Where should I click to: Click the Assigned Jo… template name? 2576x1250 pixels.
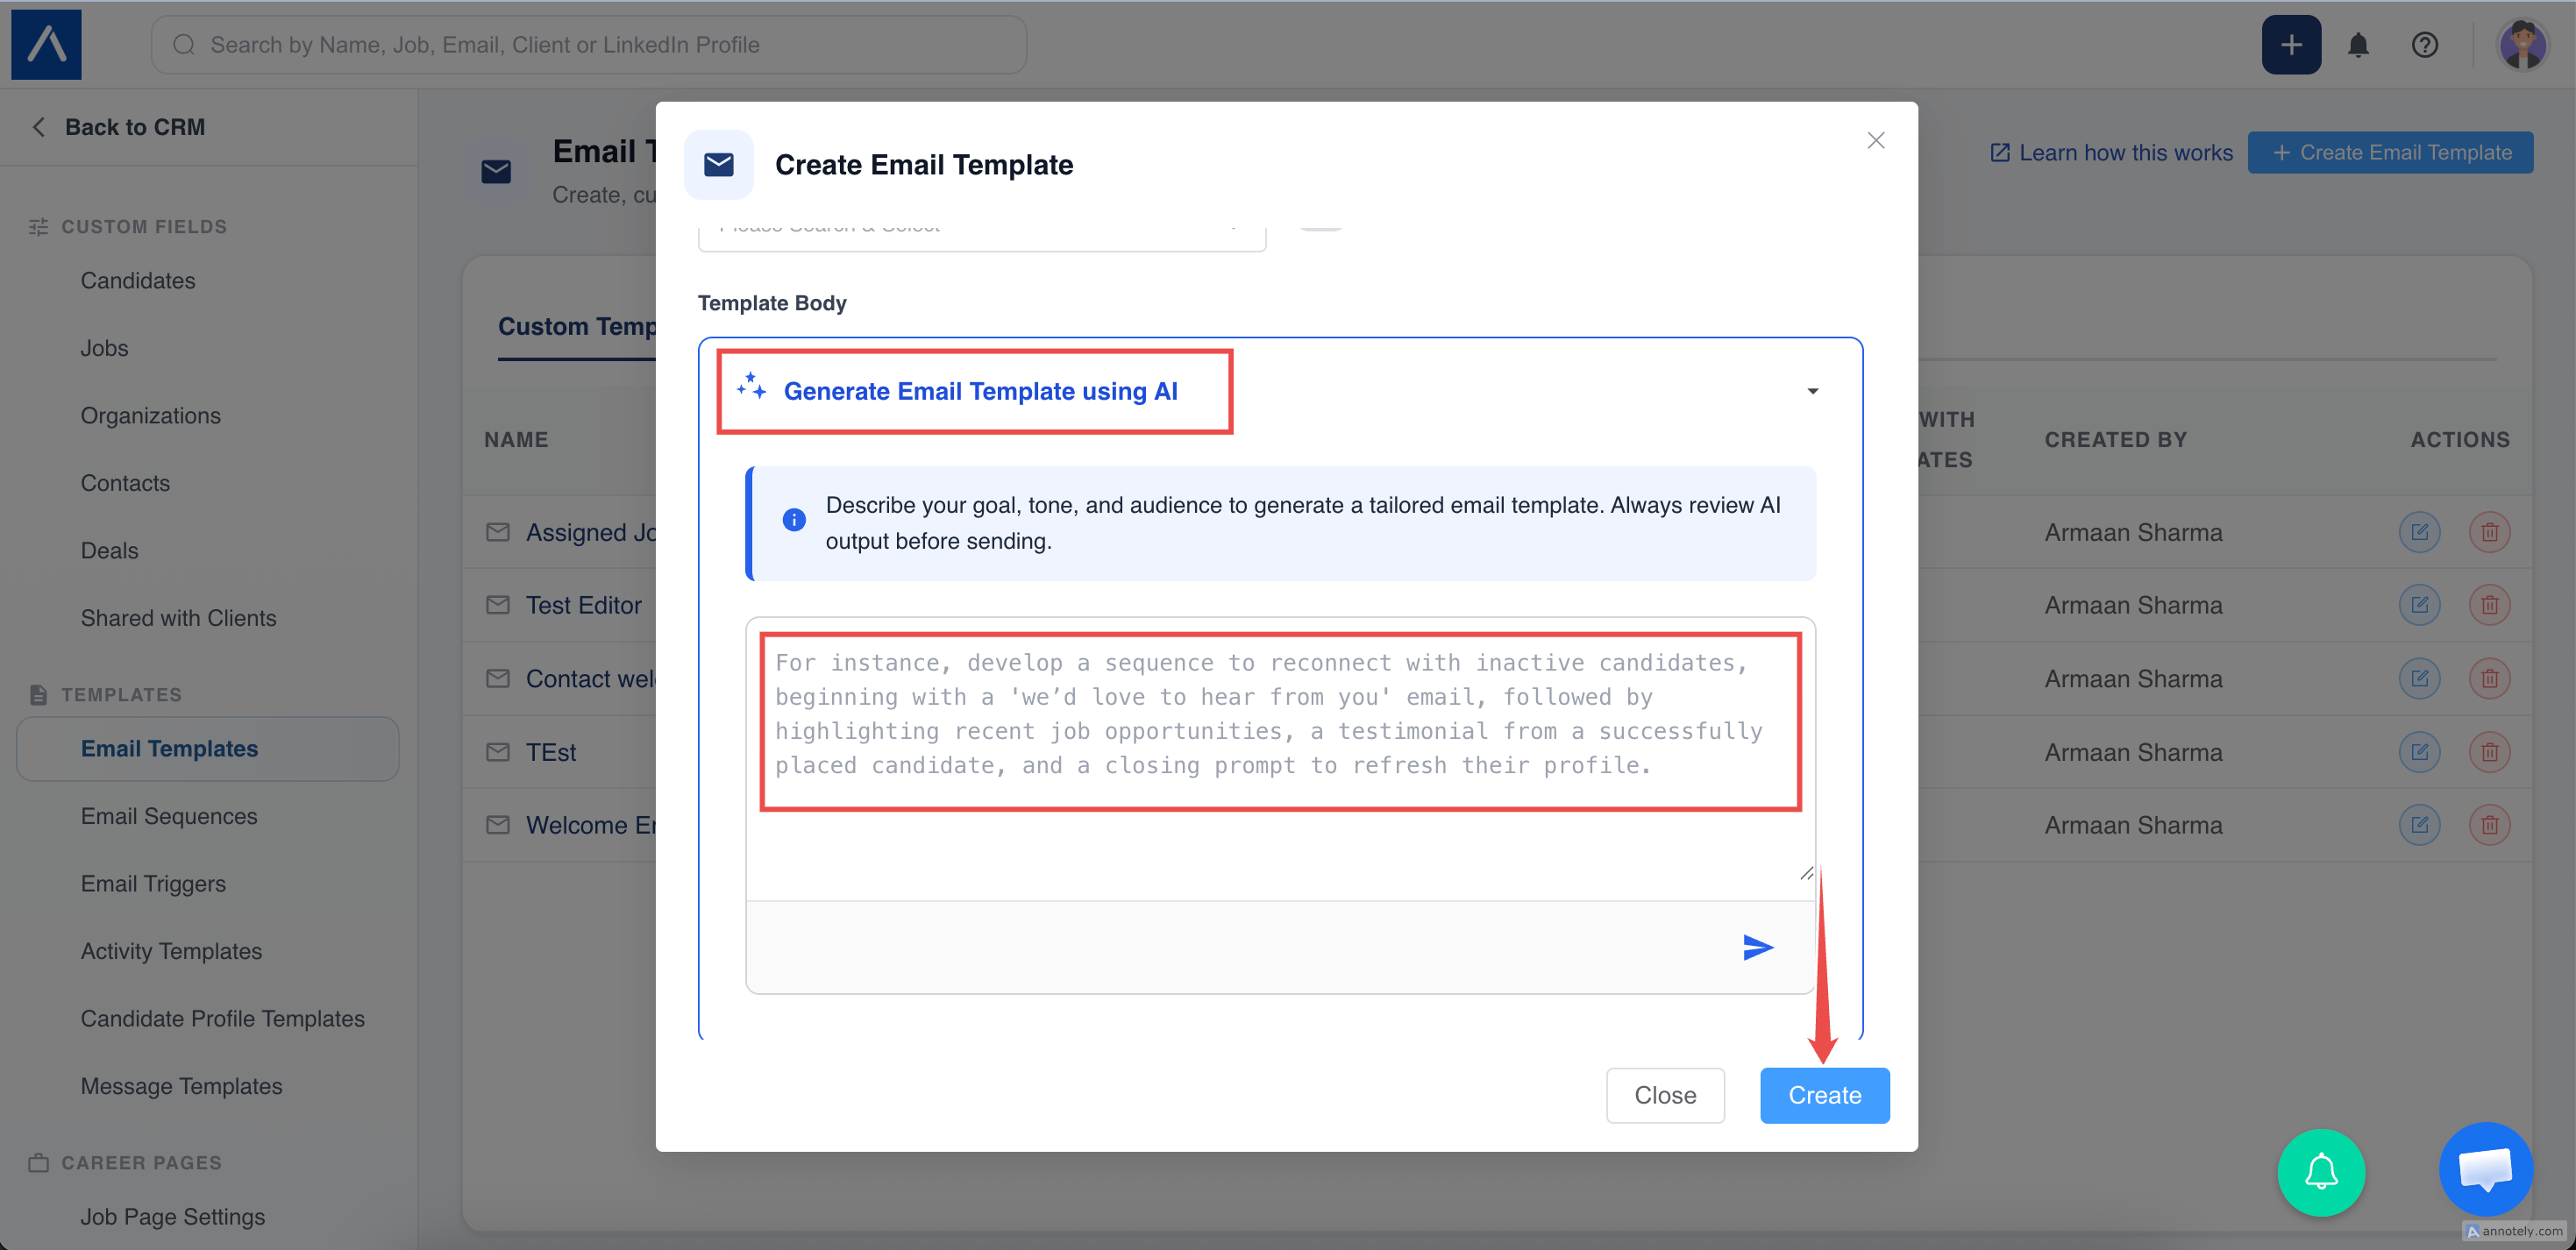tap(591, 532)
